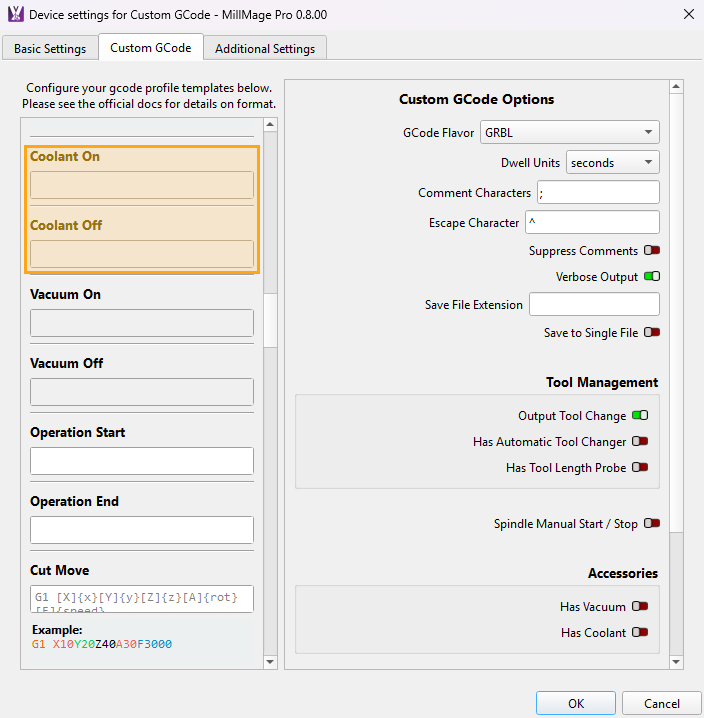Switch to the Basic Settings tab
The image size is (704, 718).
(x=50, y=49)
